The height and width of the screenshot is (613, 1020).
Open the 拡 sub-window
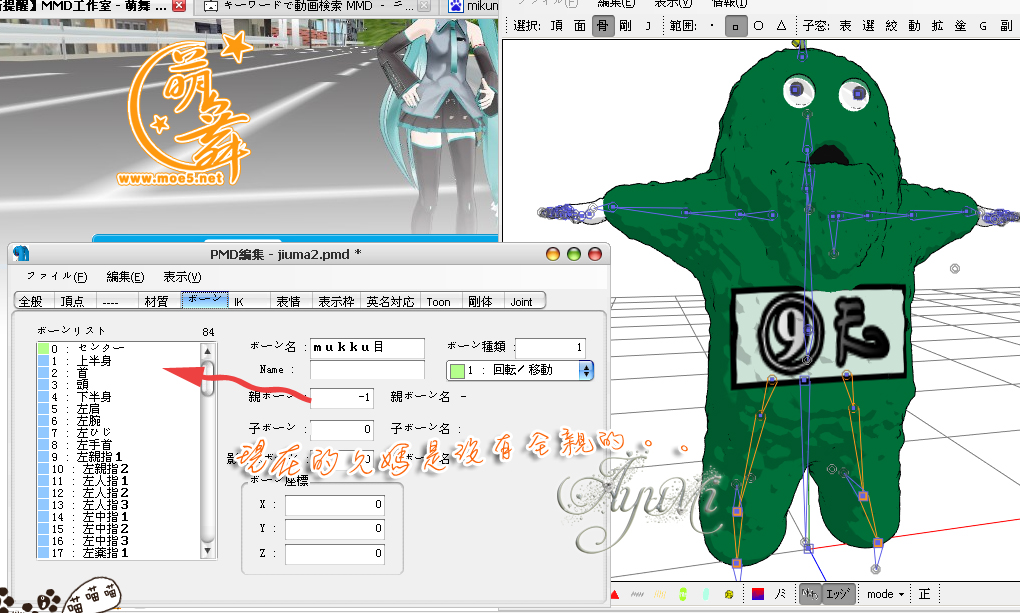pyautogui.click(x=937, y=26)
